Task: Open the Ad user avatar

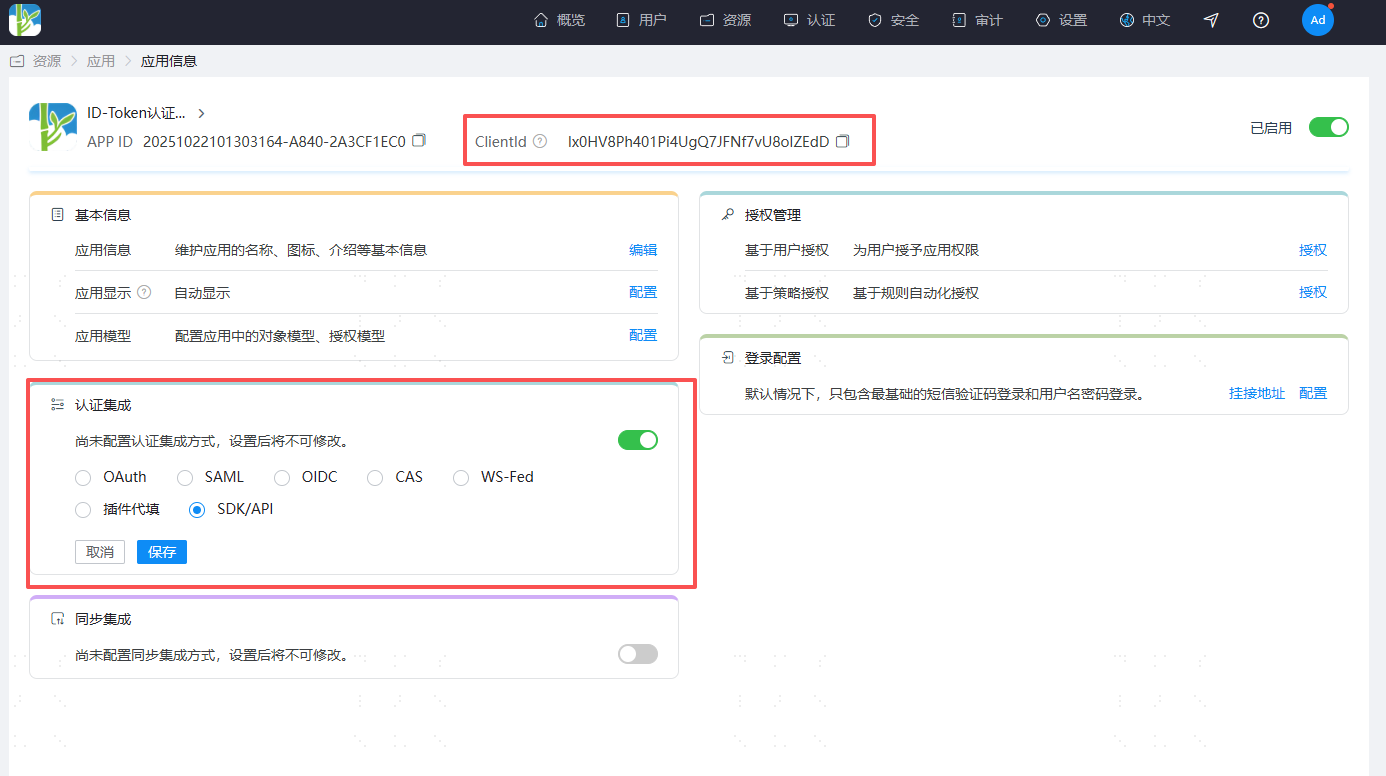Action: [x=1317, y=20]
